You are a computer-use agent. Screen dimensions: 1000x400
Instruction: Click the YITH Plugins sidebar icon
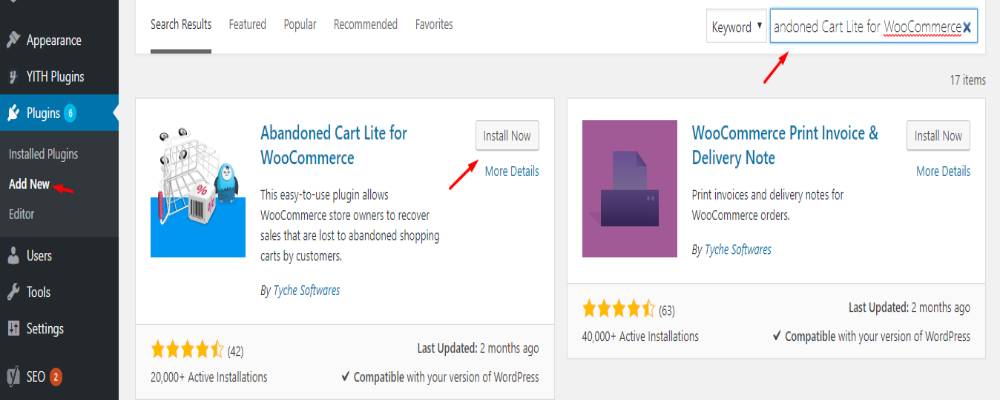pyautogui.click(x=14, y=77)
